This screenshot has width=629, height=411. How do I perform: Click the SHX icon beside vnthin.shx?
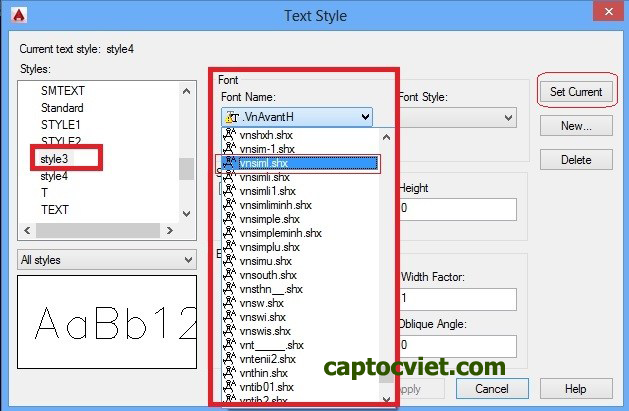229,373
